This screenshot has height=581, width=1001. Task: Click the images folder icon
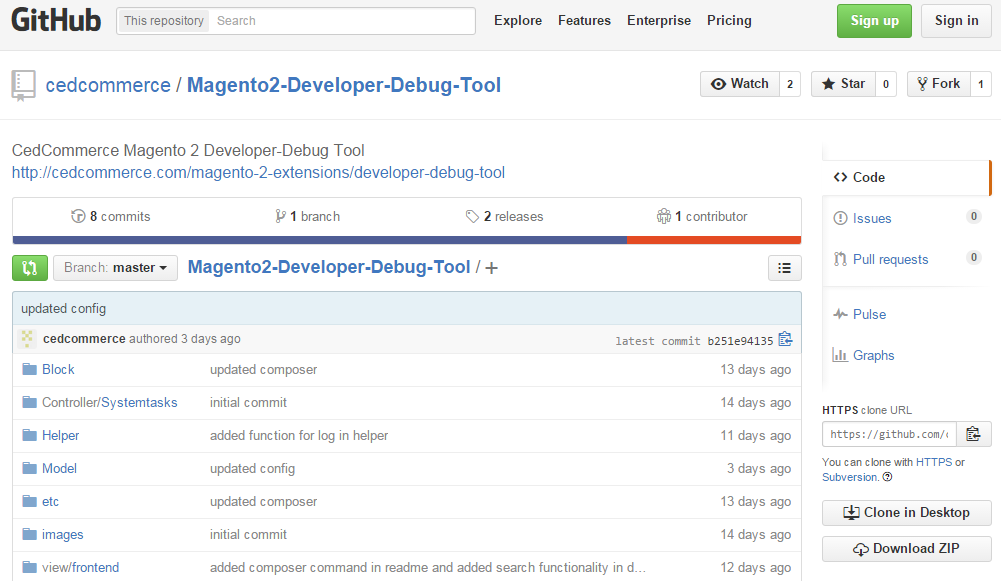29,534
